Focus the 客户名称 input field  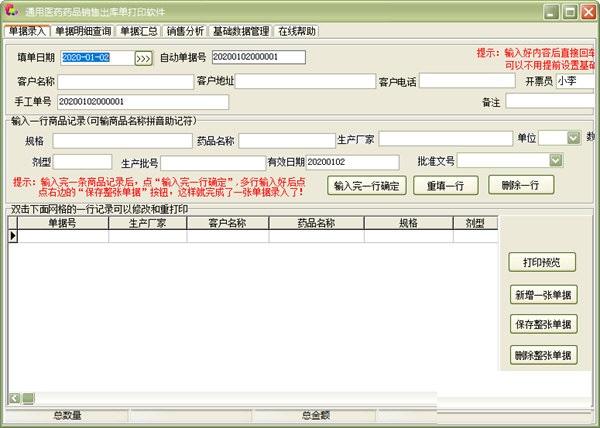[126, 82]
